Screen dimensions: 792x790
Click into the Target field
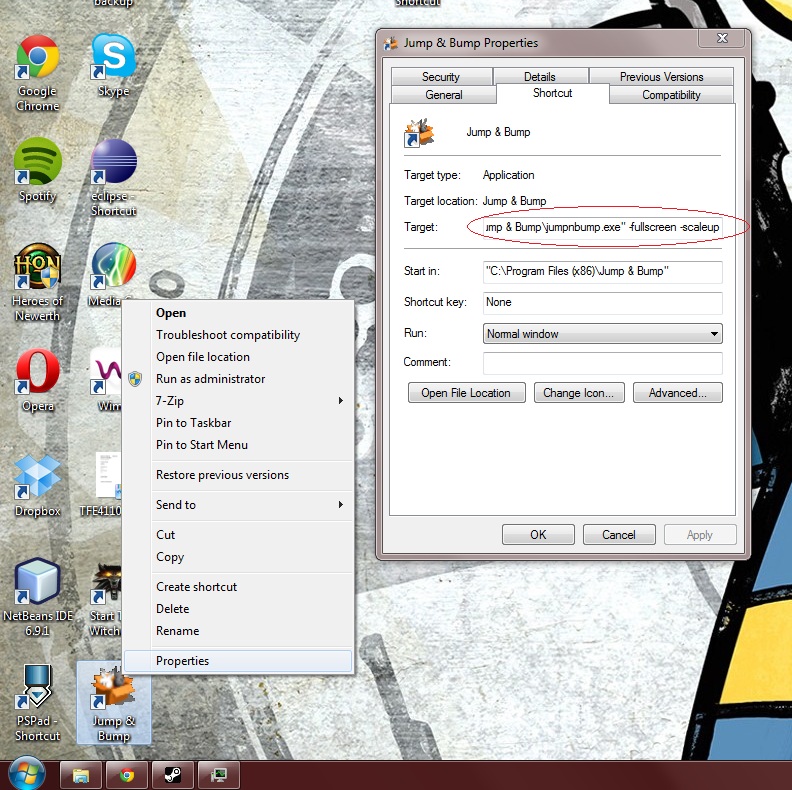(603, 227)
